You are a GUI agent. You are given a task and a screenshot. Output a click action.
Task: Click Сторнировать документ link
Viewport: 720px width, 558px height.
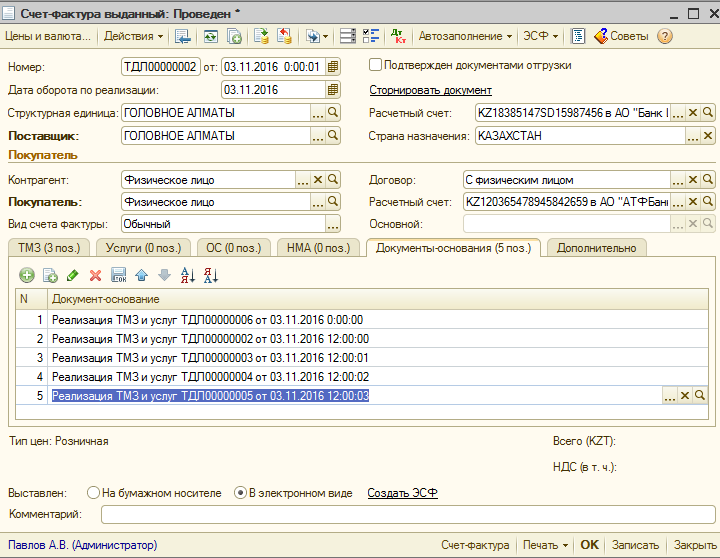click(x=430, y=90)
